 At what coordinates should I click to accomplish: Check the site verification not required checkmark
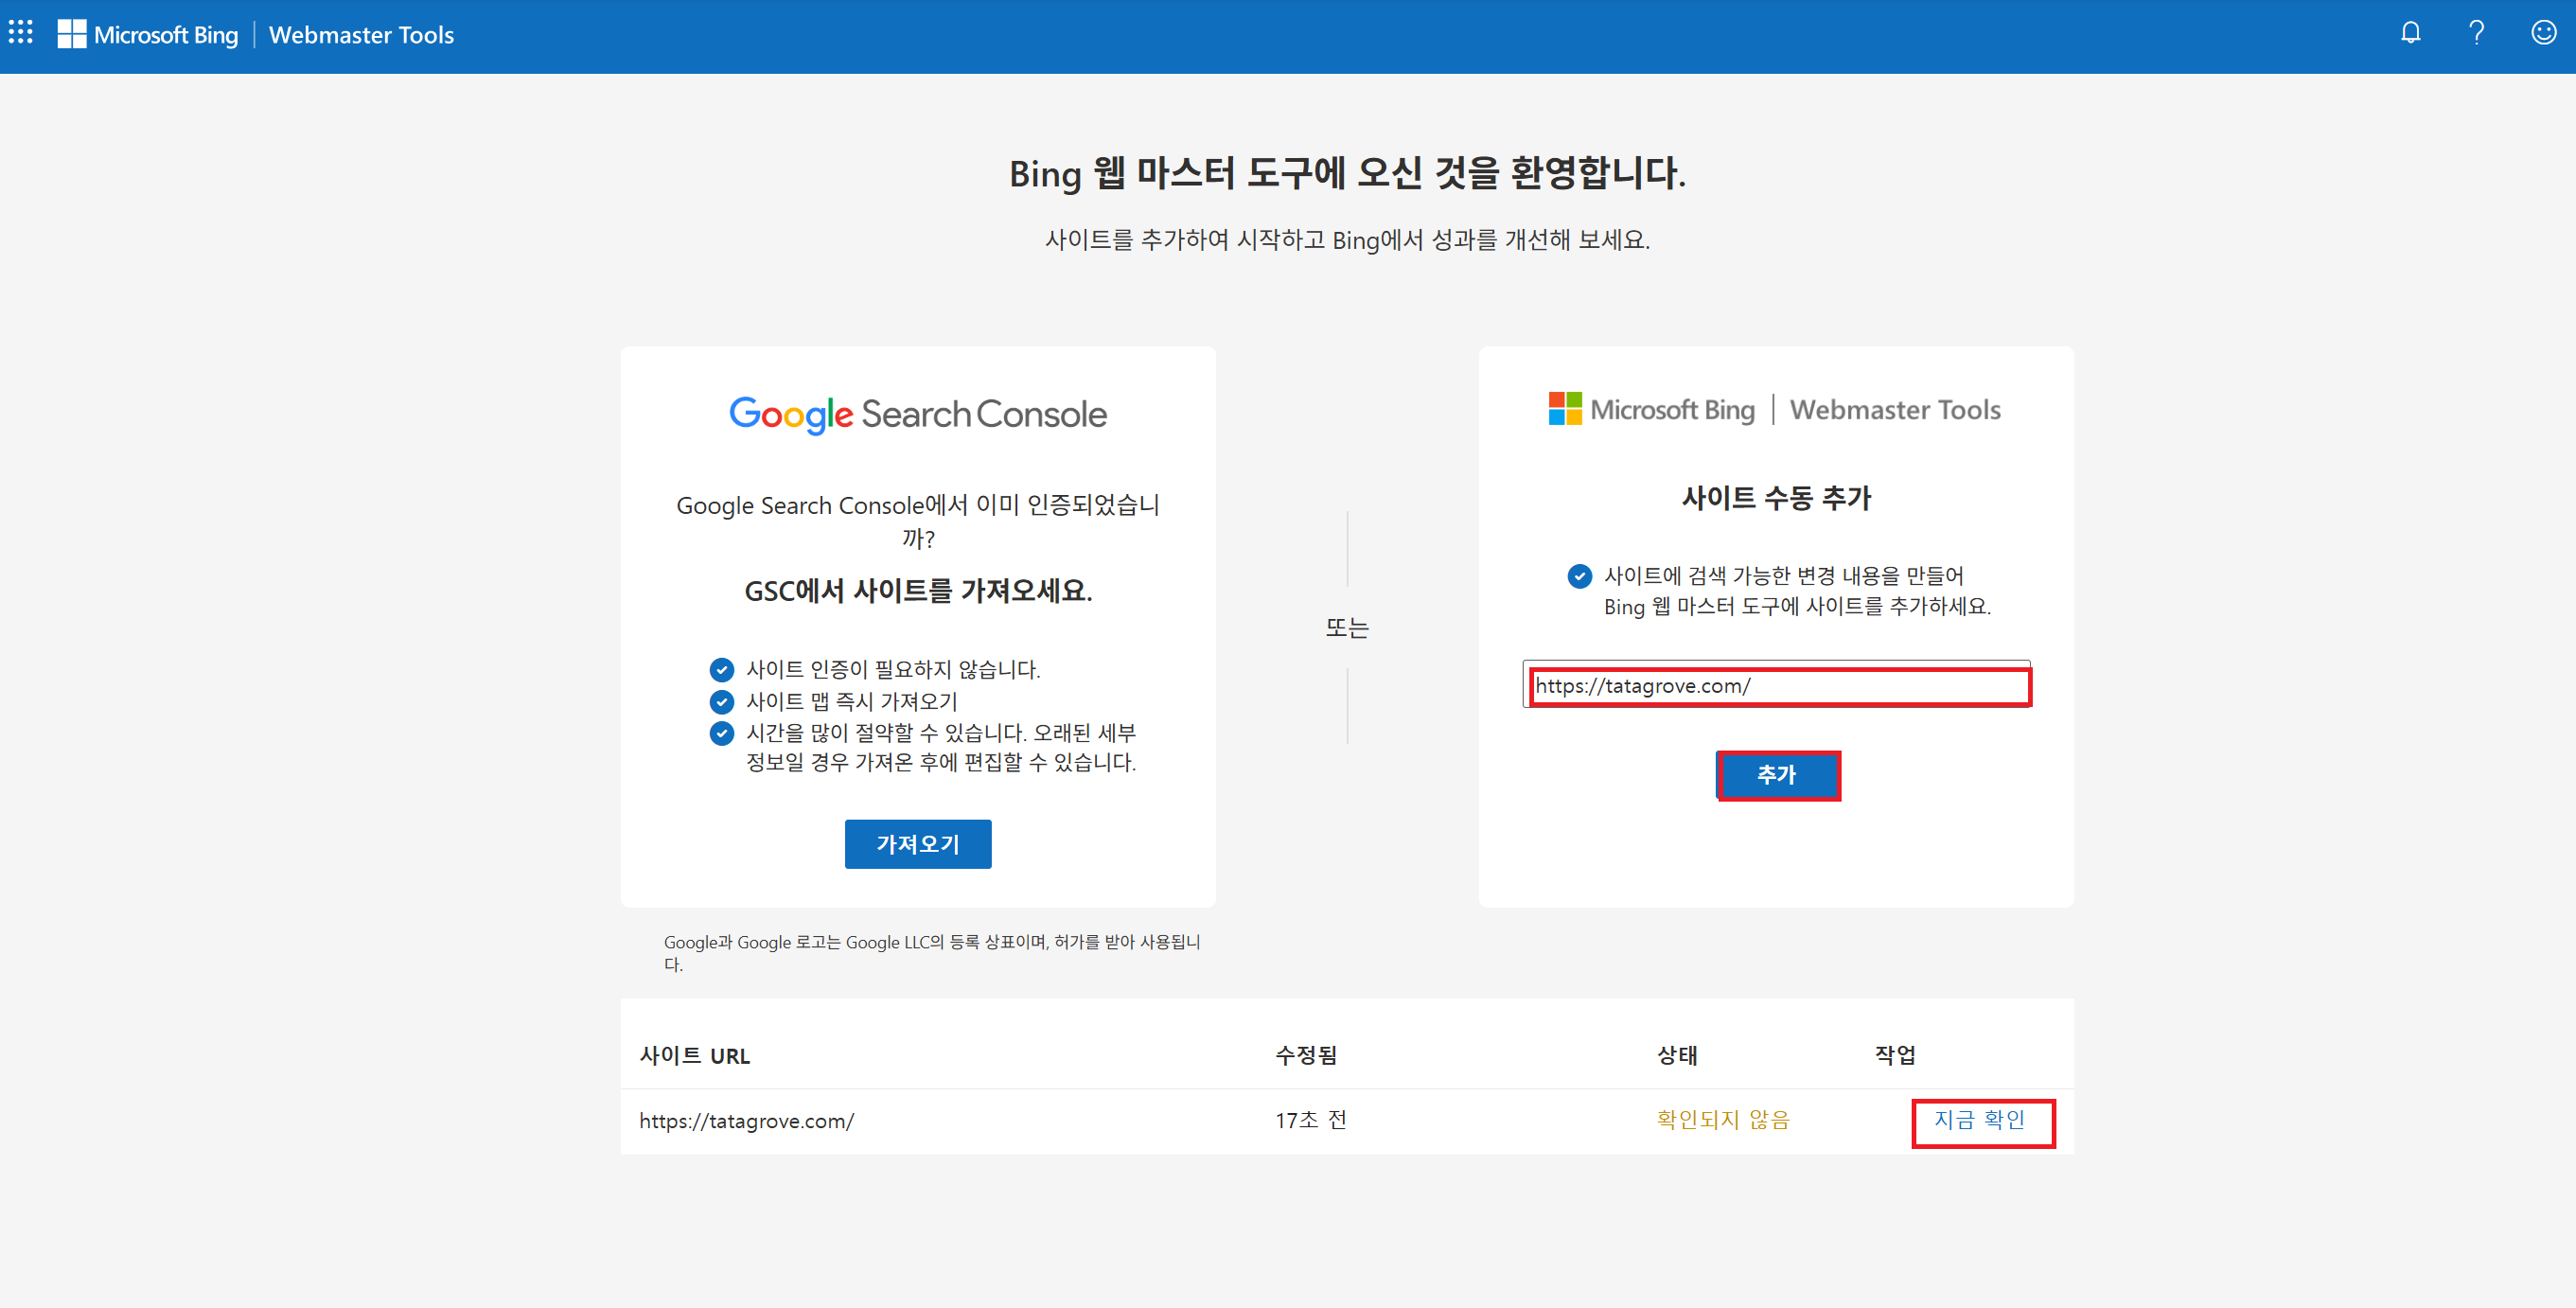(722, 669)
